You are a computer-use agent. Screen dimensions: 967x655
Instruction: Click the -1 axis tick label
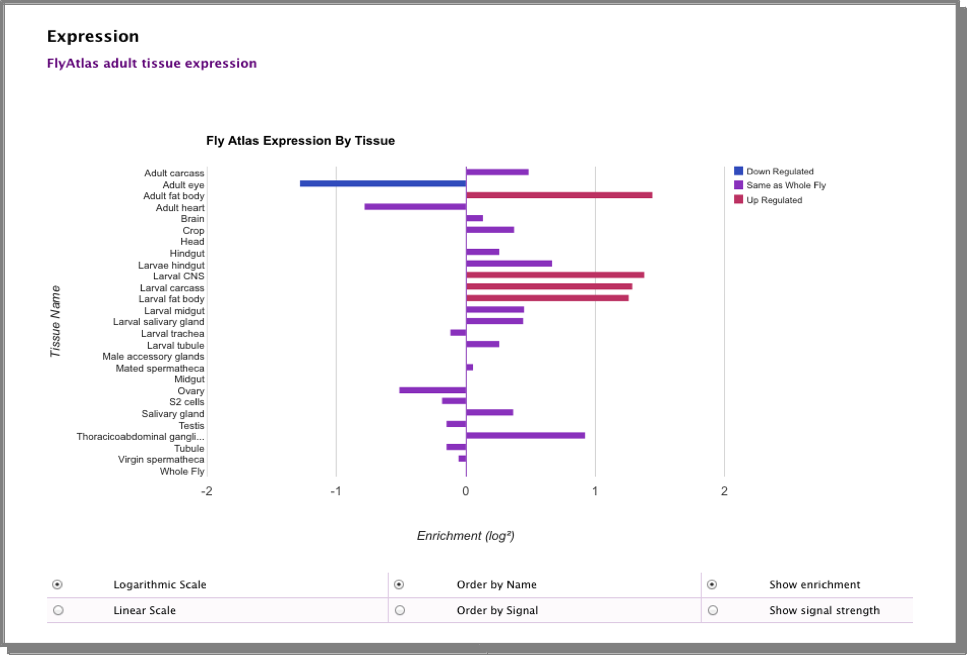(335, 491)
